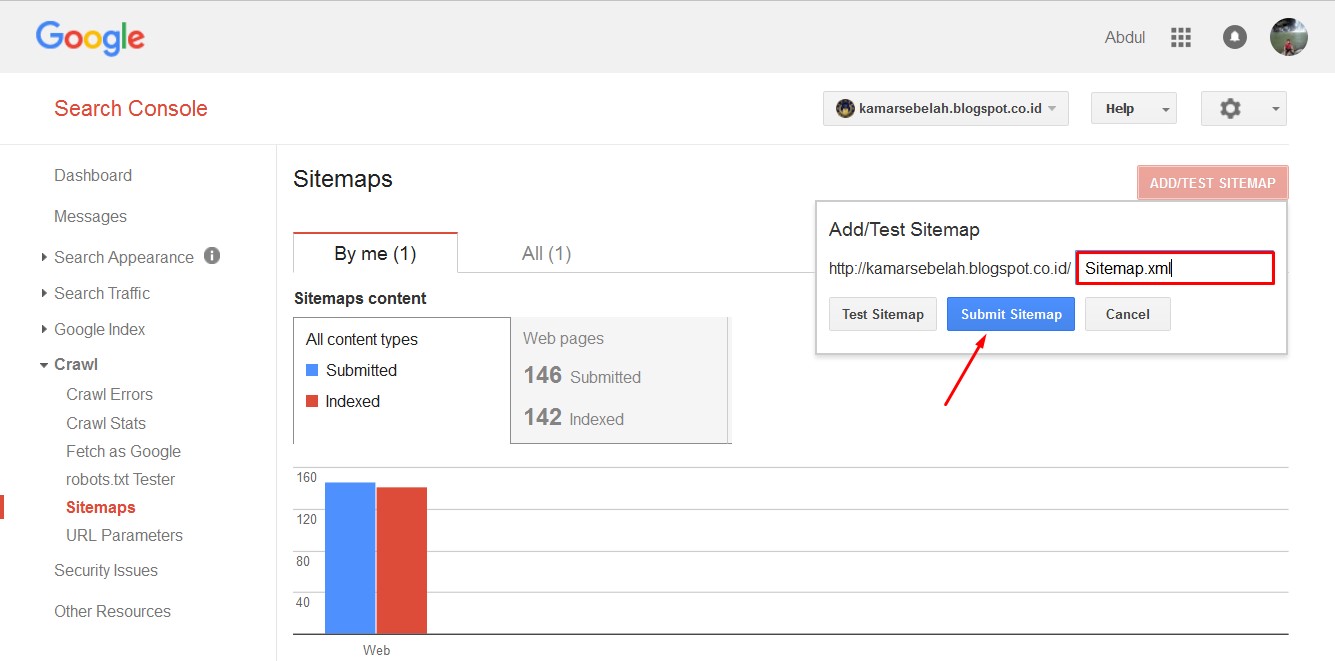Click the Test Sitemap button
The height and width of the screenshot is (661, 1335).
(x=883, y=314)
